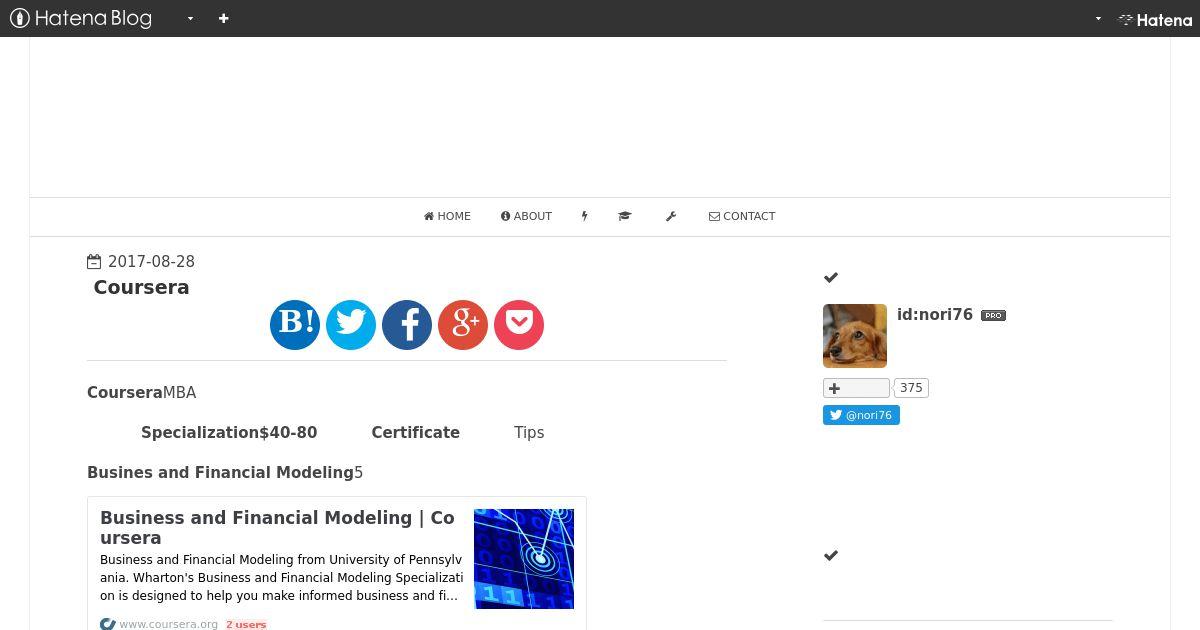Click the wrench navigation icon
Viewport: 1200px width, 630px height.
tap(671, 216)
